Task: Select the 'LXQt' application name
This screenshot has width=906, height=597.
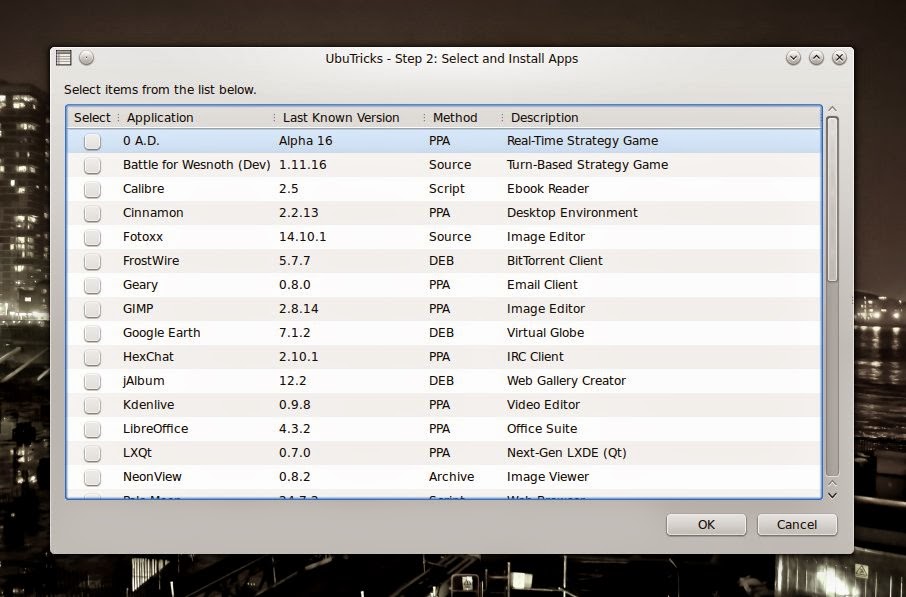Action: [137, 453]
